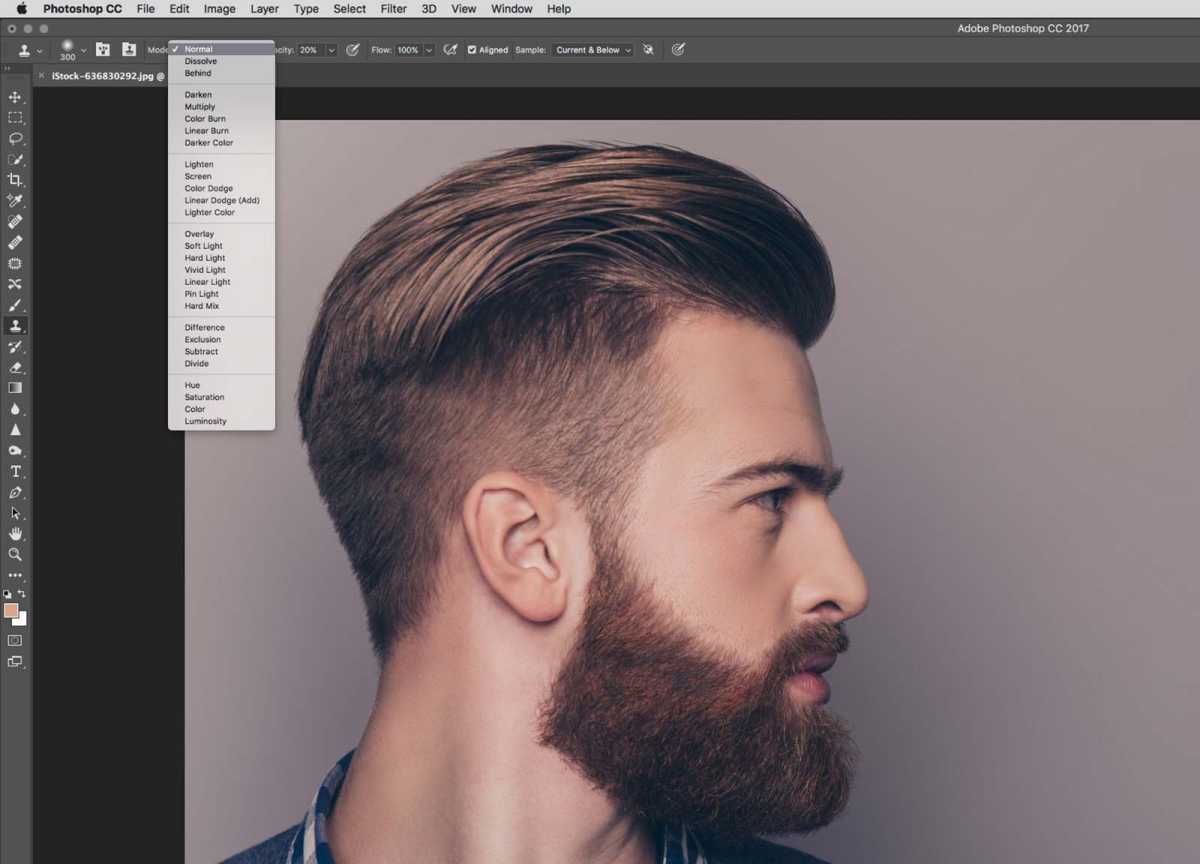Select the Eyedropper tool
Viewport: 1200px width, 864px height.
pos(15,201)
